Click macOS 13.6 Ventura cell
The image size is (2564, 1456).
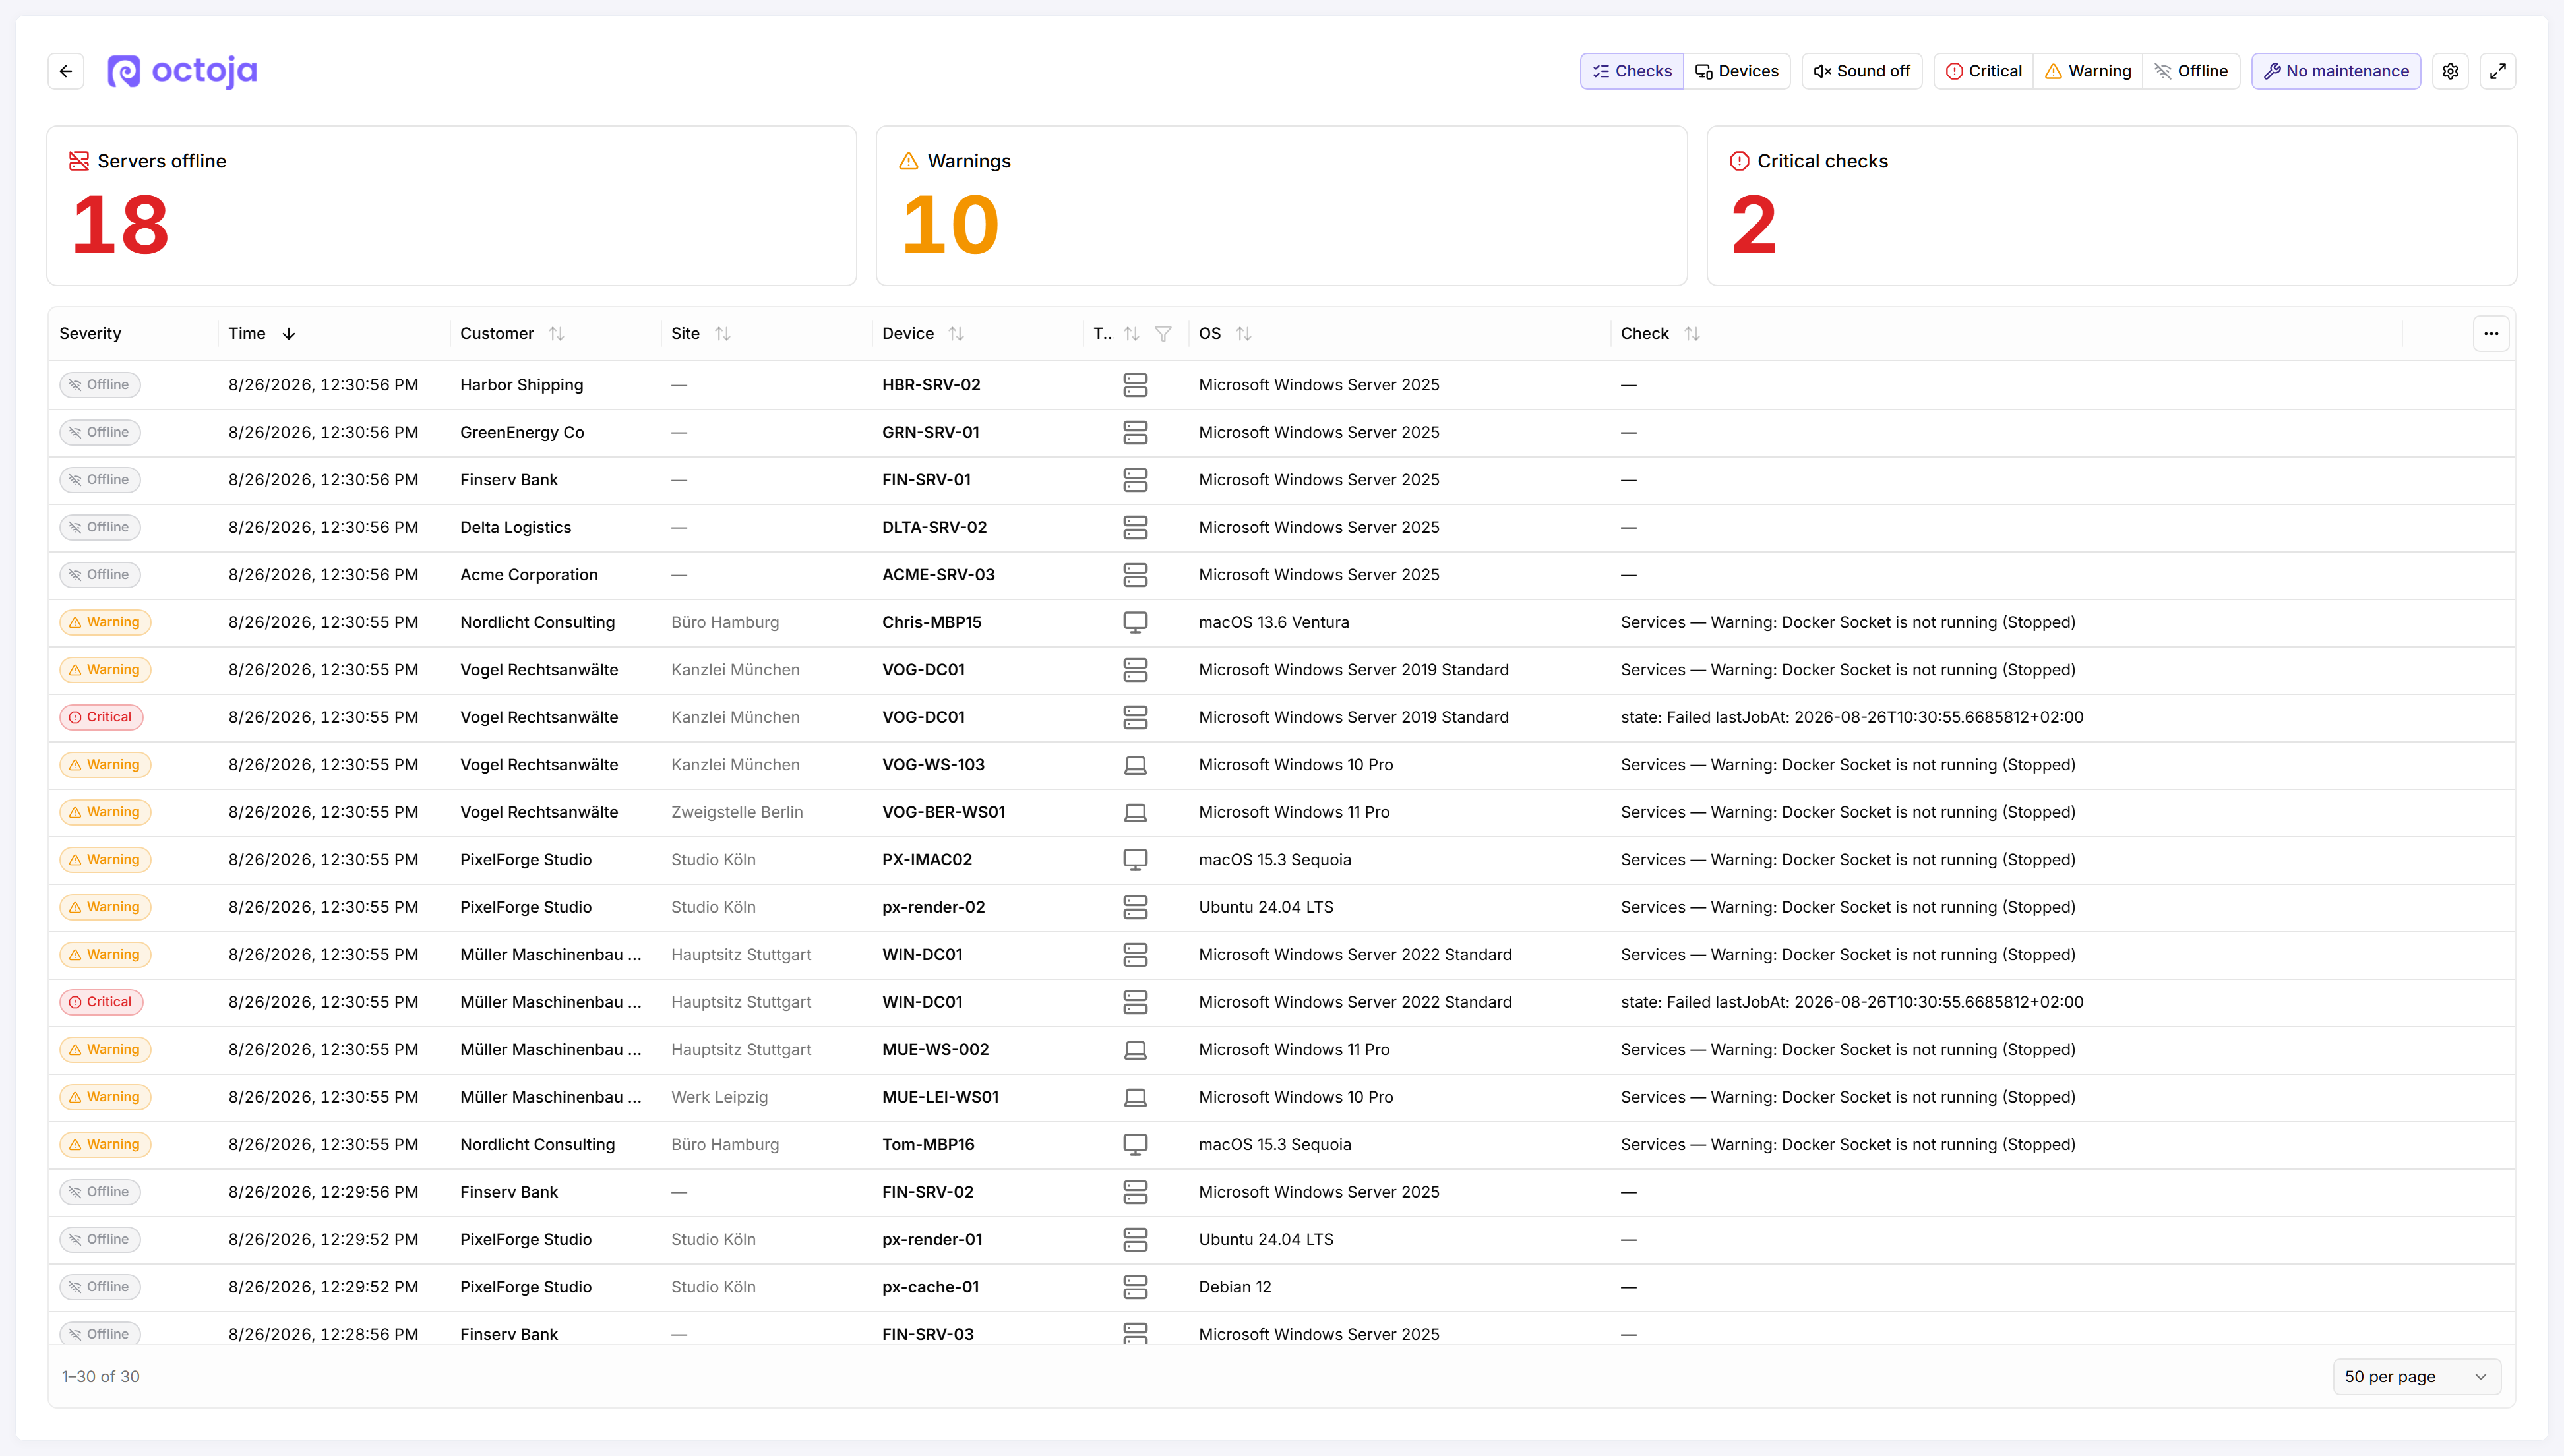coord(1274,622)
